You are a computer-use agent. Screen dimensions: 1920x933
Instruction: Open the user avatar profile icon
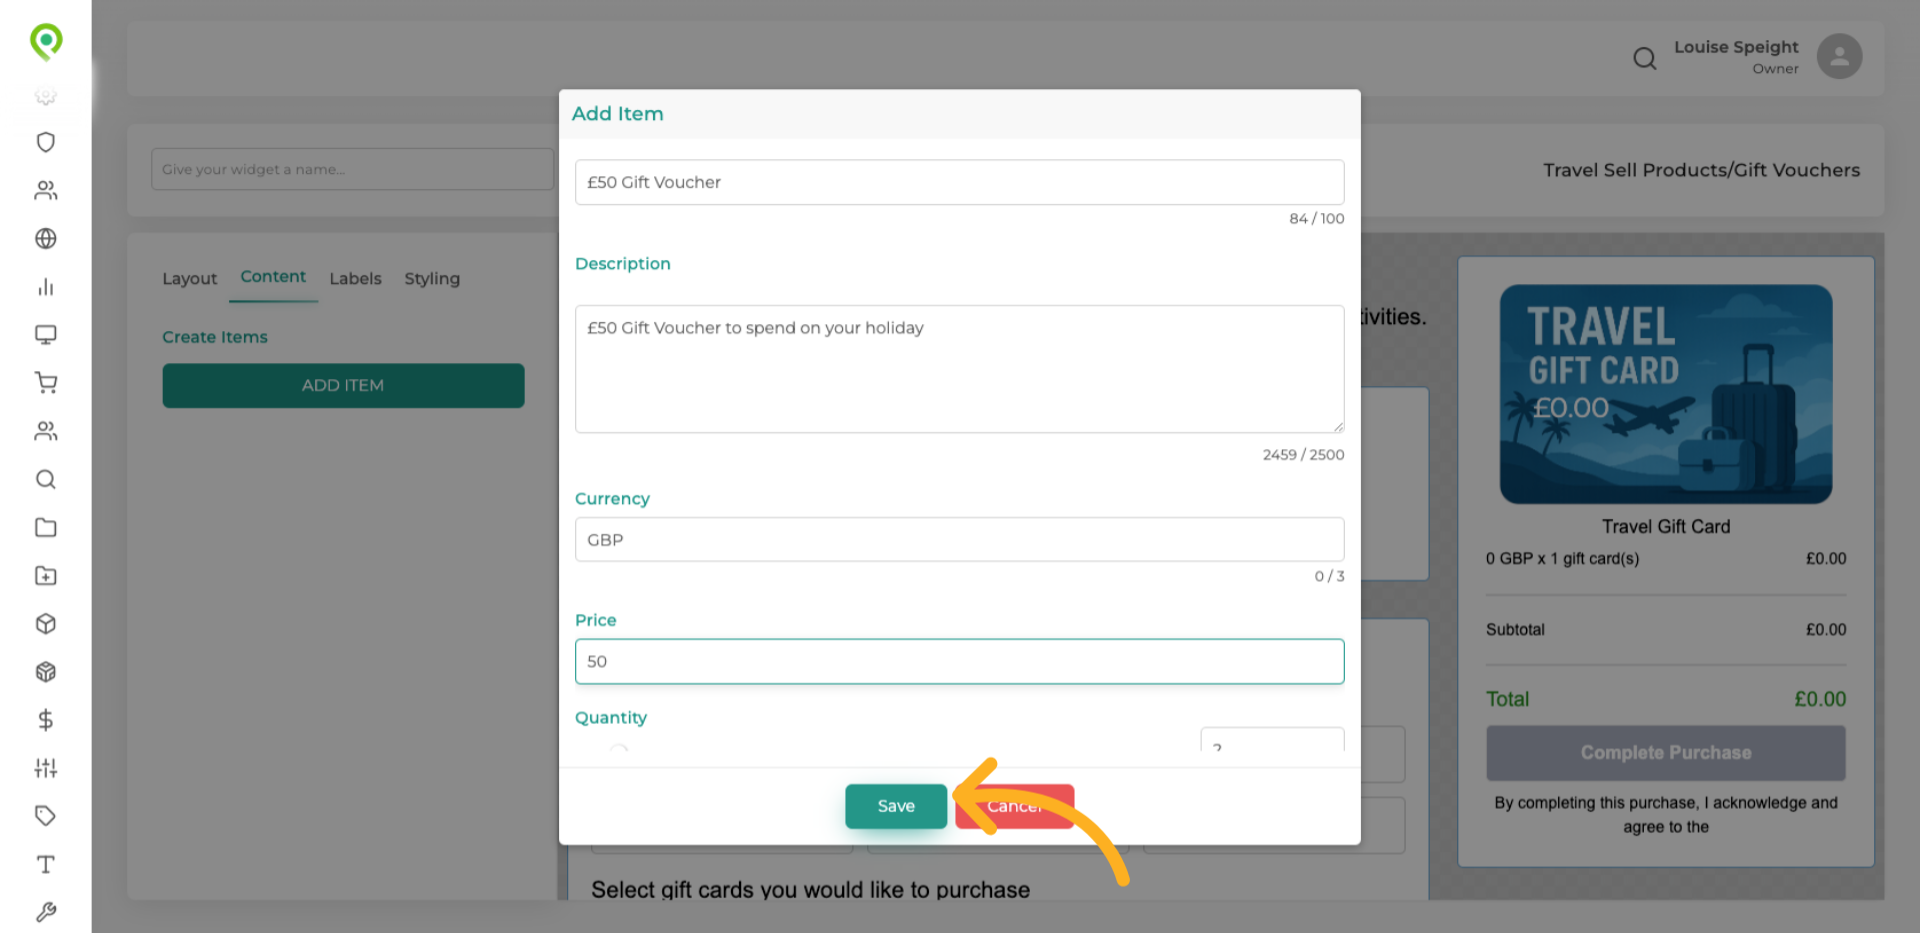[1839, 56]
